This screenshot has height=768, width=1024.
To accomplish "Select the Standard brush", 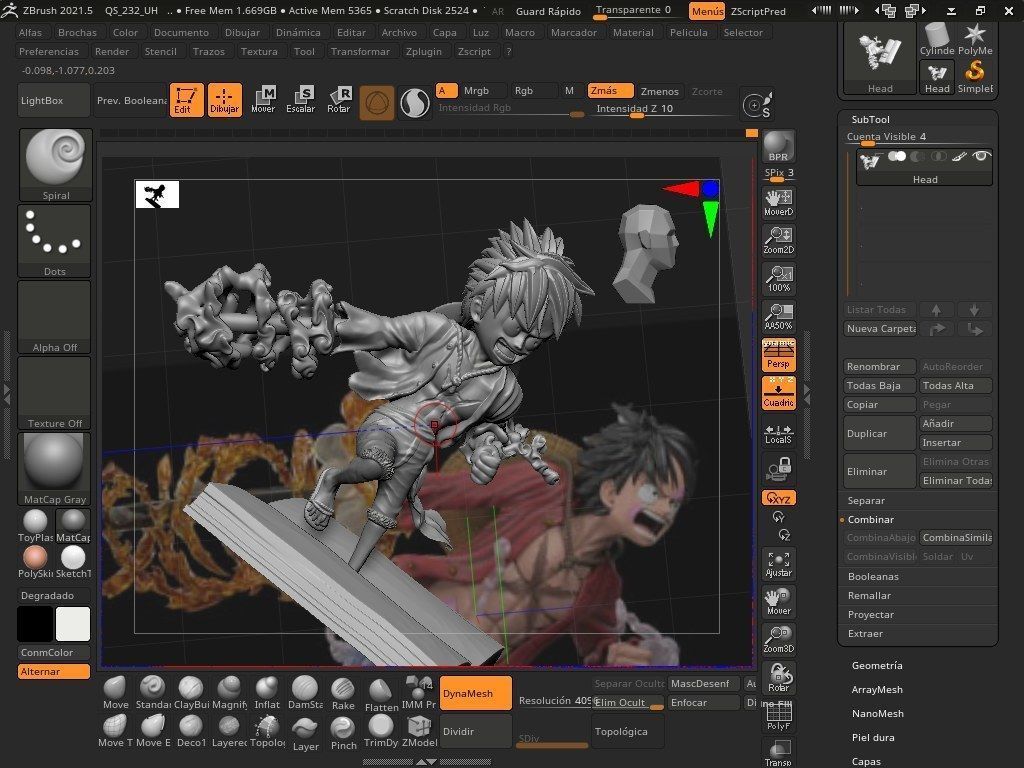I will [153, 693].
